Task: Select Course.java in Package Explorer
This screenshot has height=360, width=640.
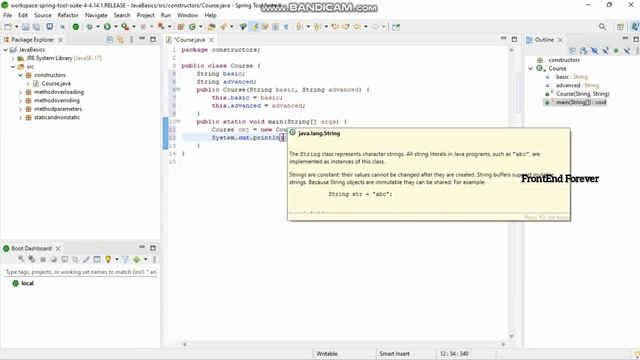Action: (56, 84)
